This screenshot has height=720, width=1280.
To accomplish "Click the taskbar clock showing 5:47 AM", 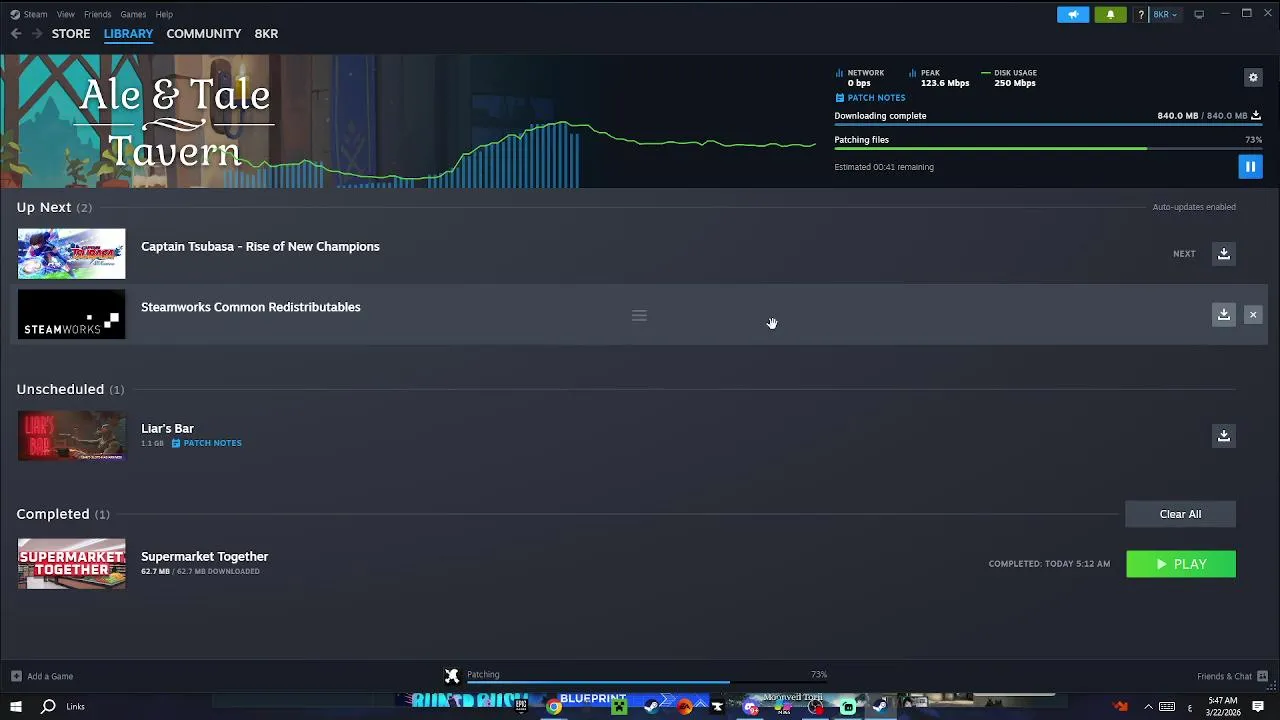I will click(1222, 707).
